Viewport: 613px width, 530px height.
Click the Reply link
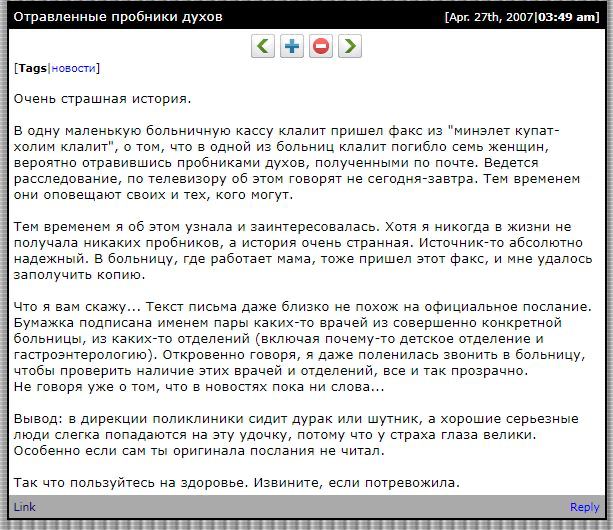coord(584,507)
